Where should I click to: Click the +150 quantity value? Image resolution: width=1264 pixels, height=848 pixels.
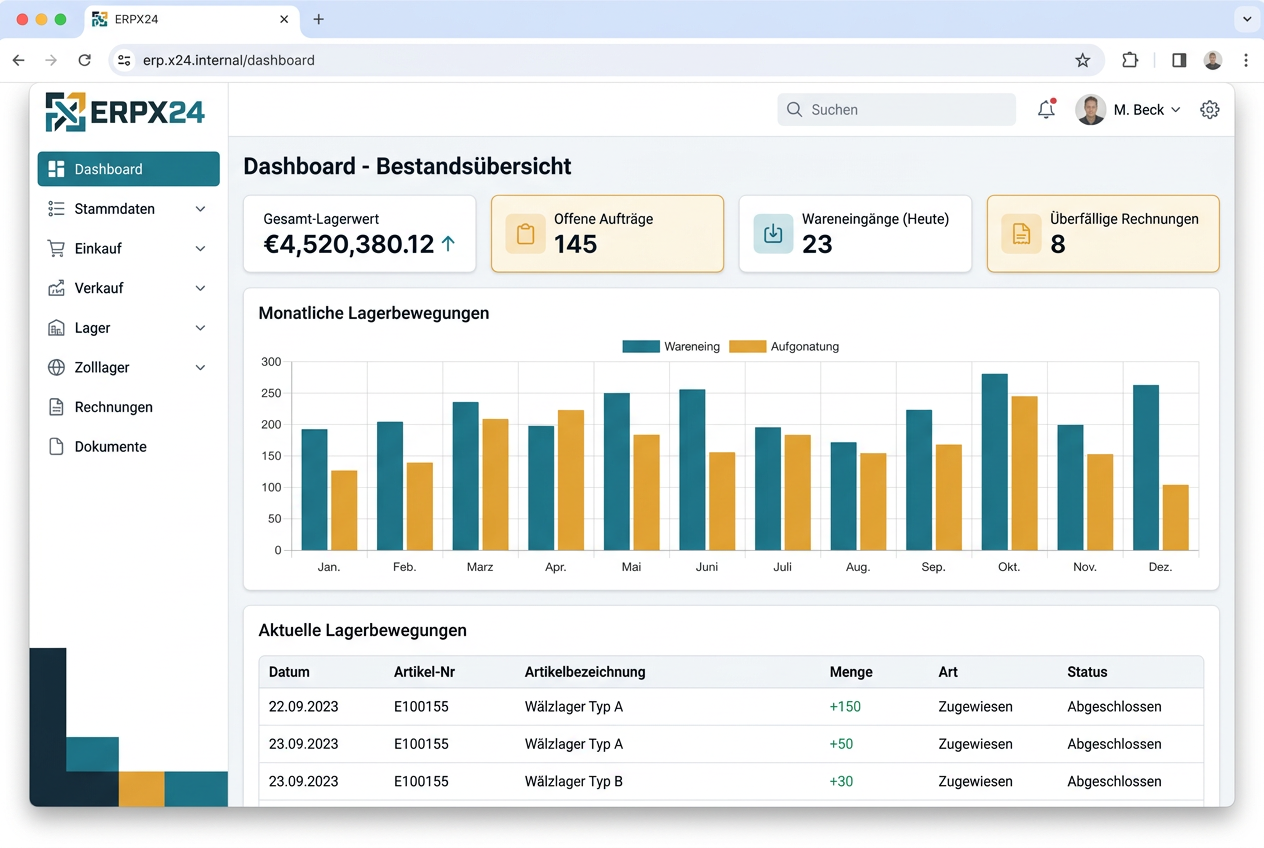pyautogui.click(x=845, y=707)
